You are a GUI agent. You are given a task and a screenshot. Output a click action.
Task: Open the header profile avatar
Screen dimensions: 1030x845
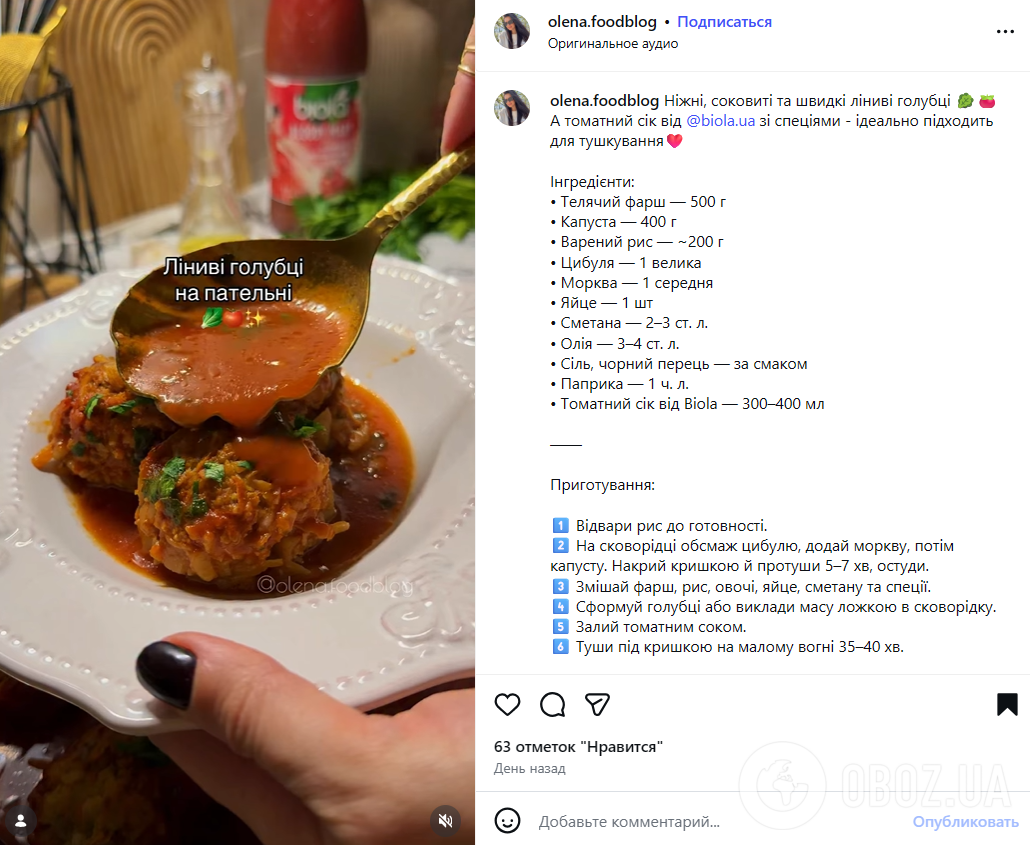[512, 31]
